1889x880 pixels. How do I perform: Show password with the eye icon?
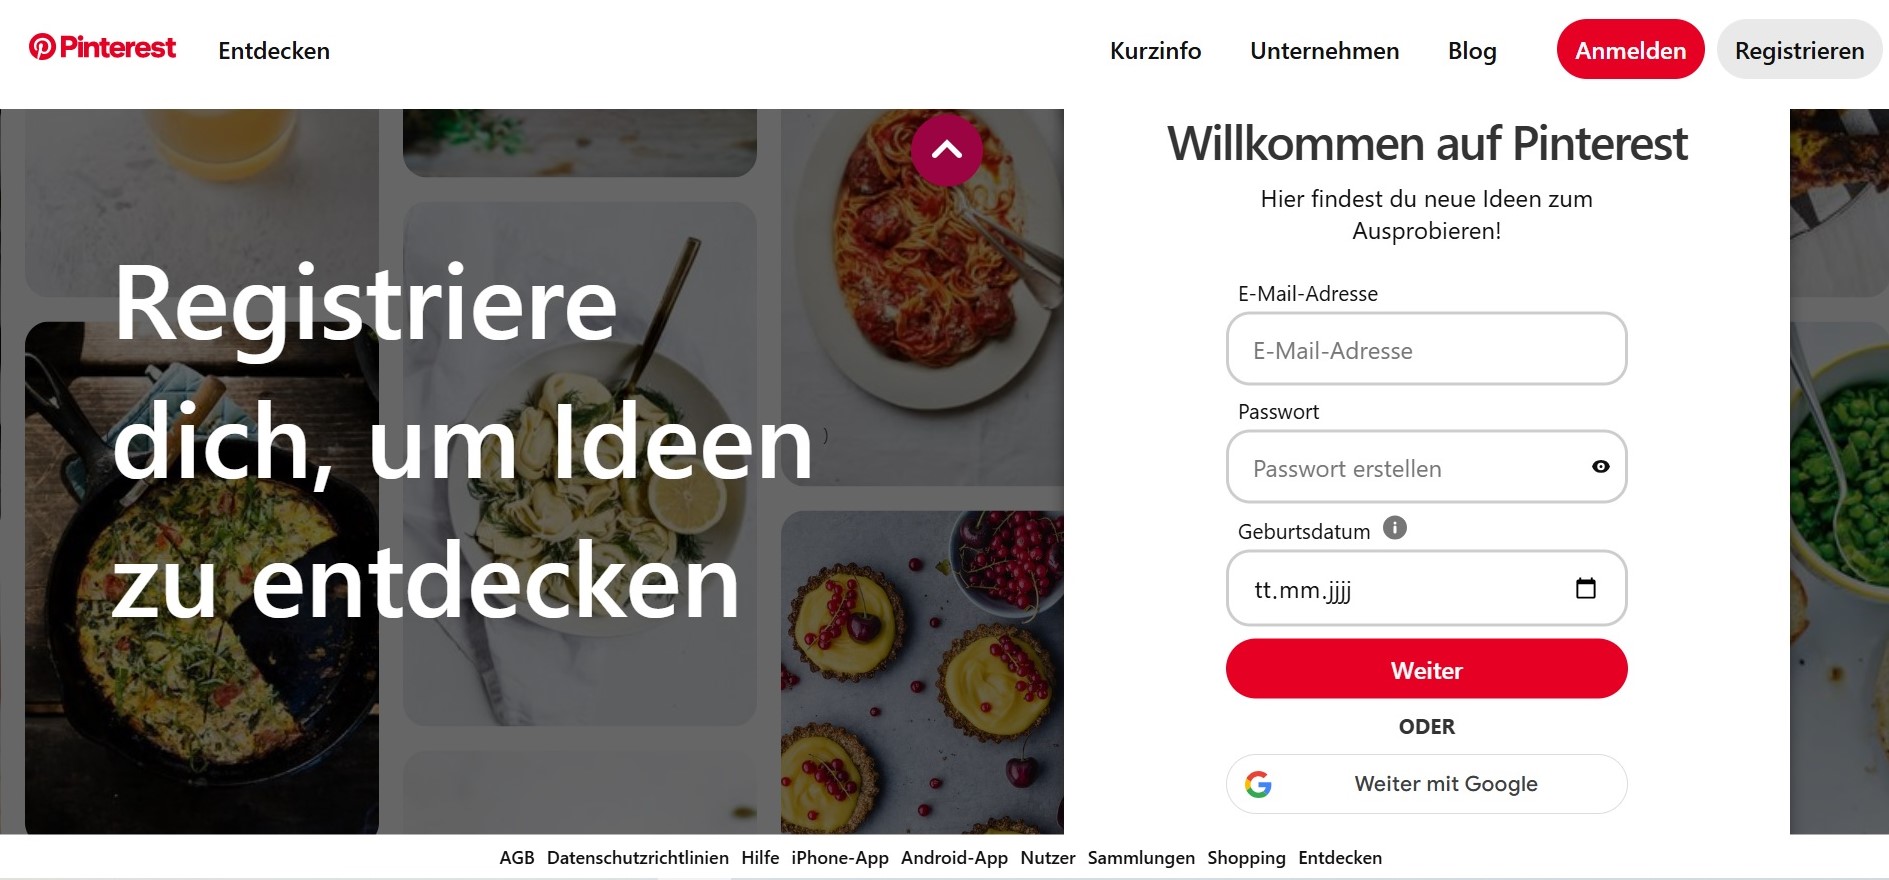(1600, 467)
